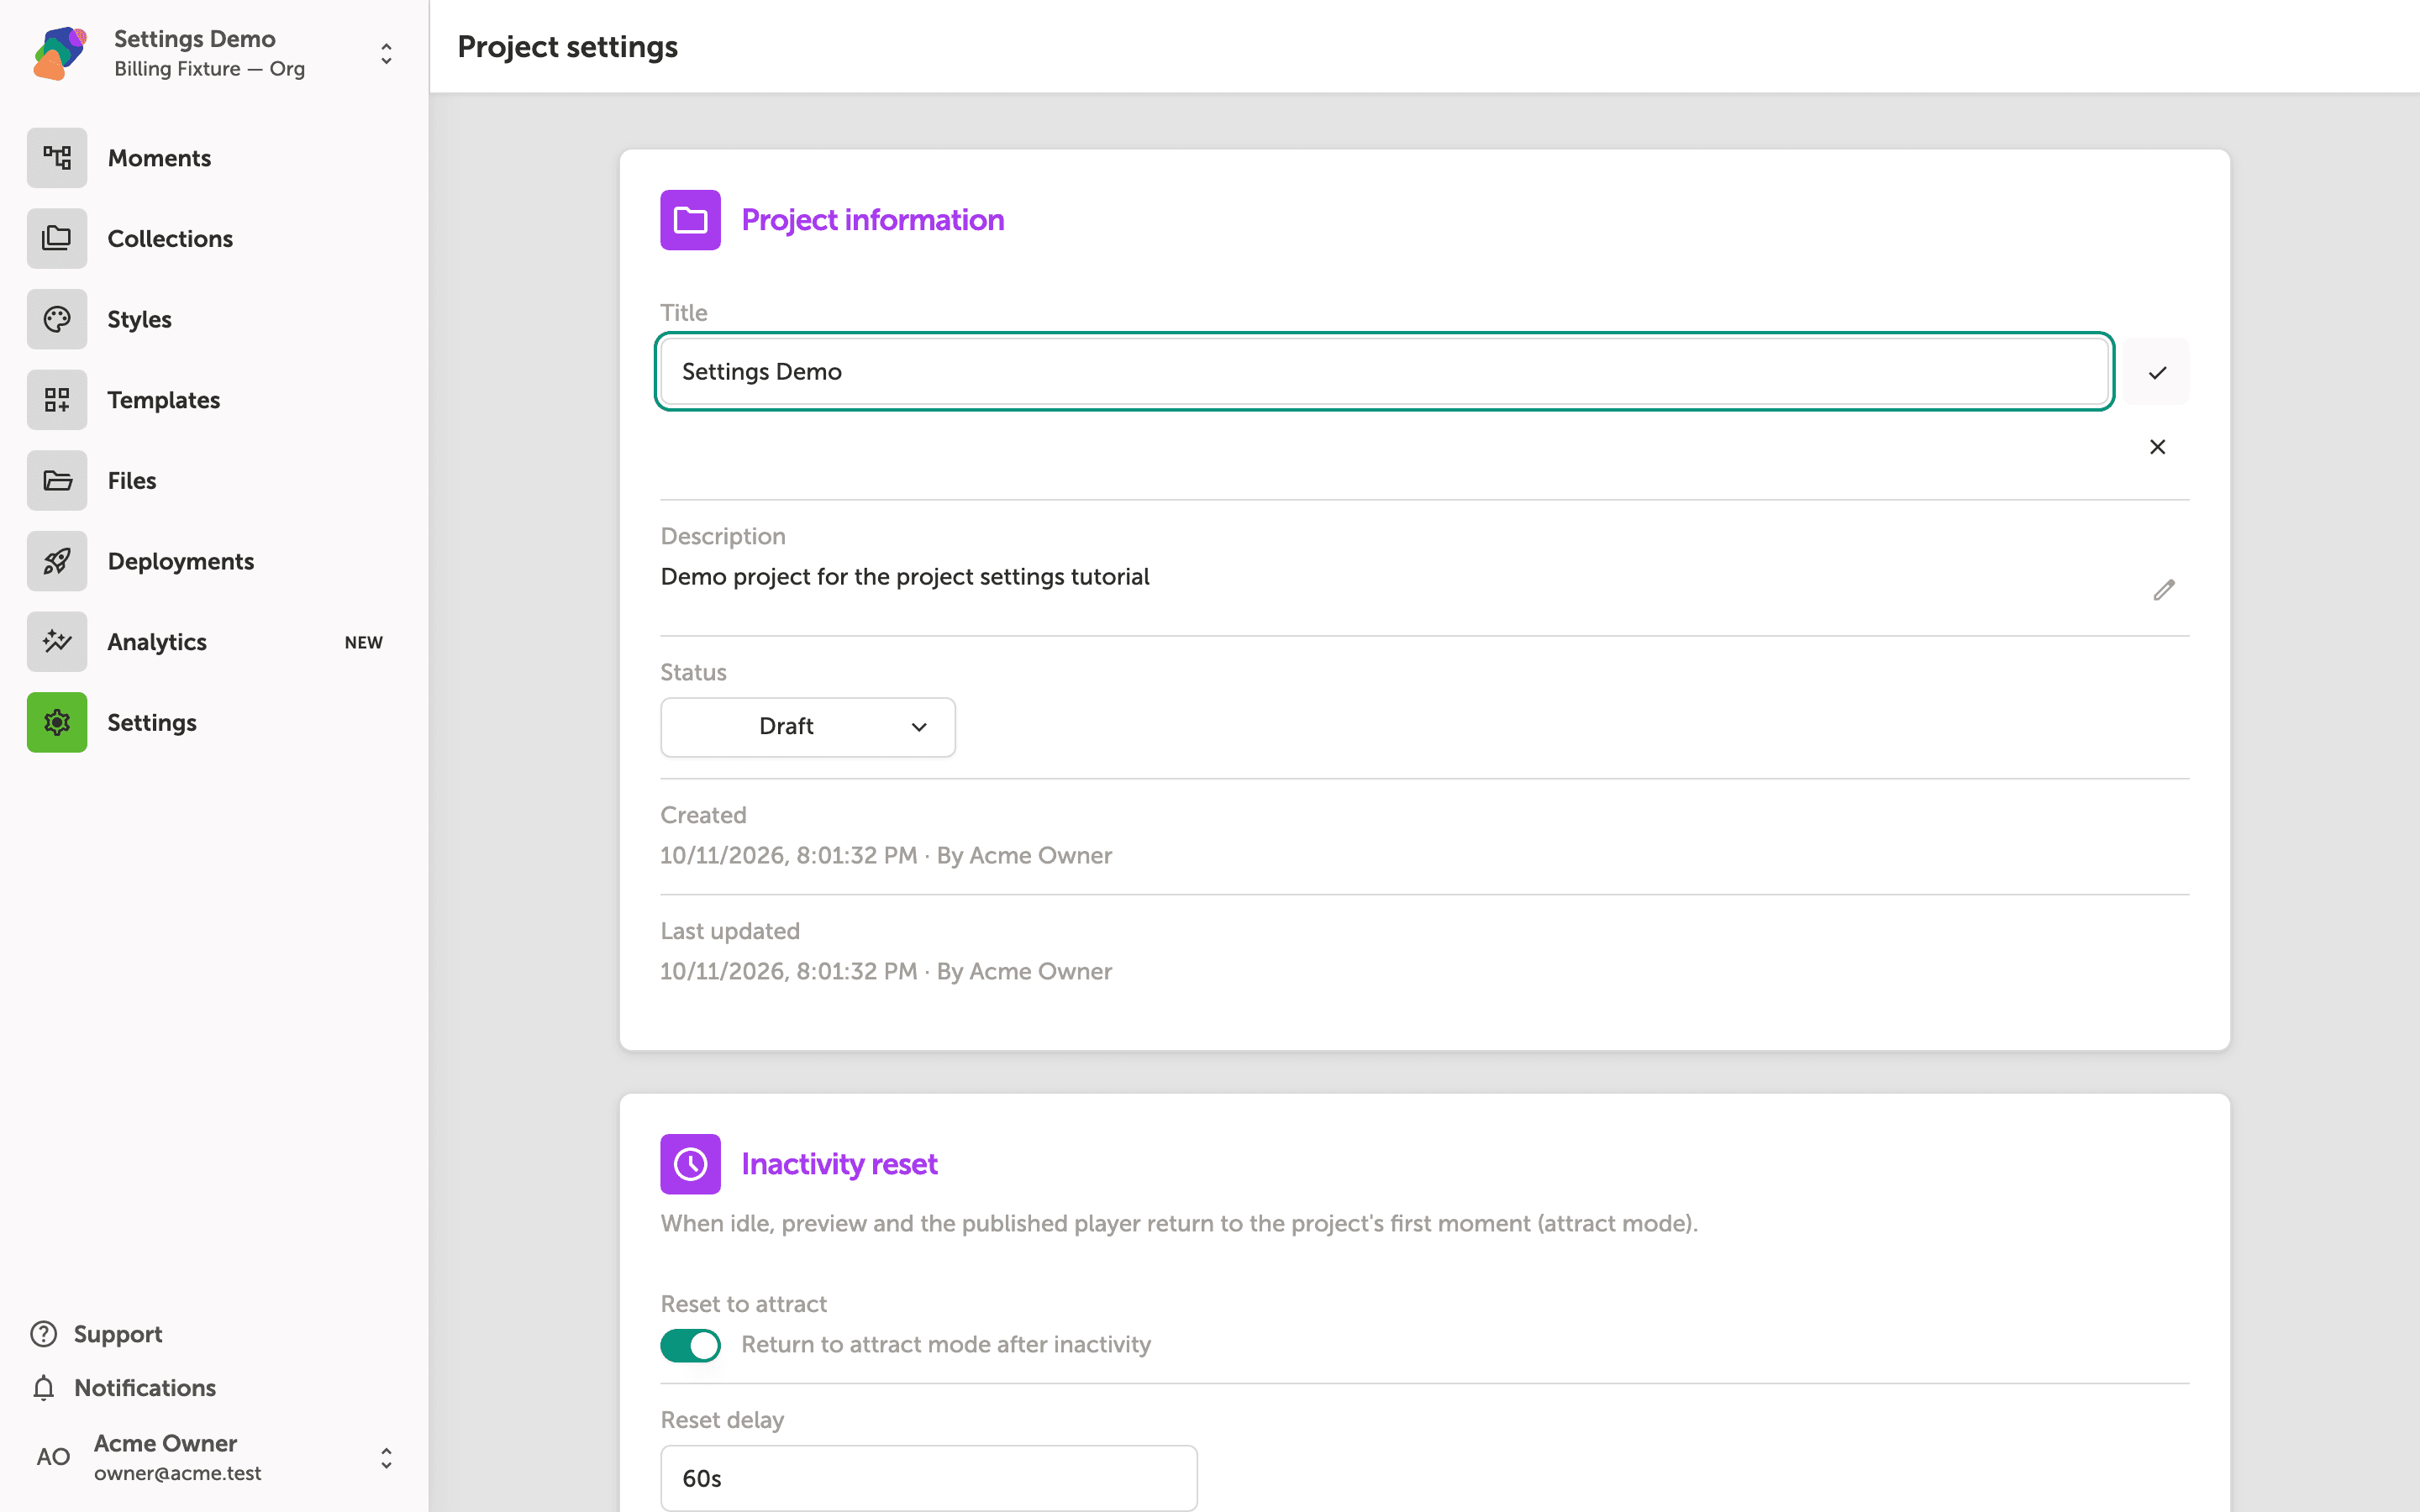Screen dimensions: 2420x1512
Task: Select the Styles menu label
Action: [140, 319]
